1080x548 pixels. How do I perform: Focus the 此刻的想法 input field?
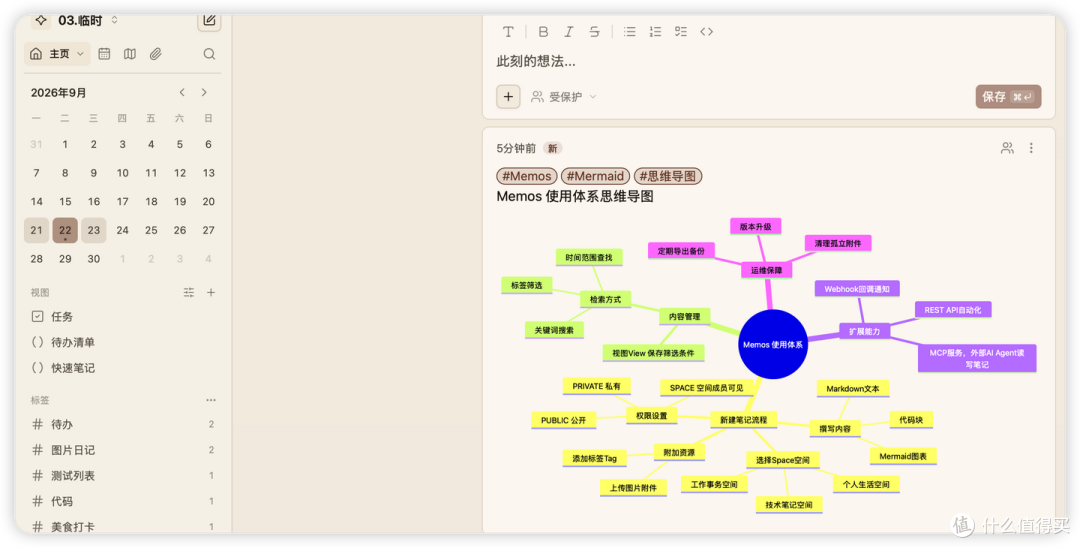pyautogui.click(x=769, y=61)
